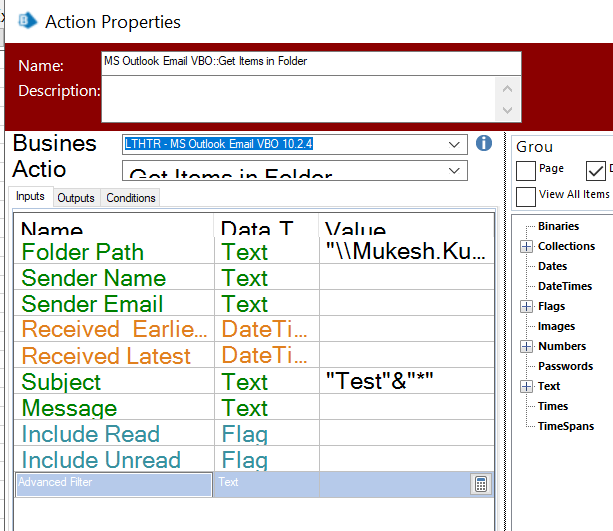Click the Description text box
Viewport: 613px width, 531px height.
300,99
